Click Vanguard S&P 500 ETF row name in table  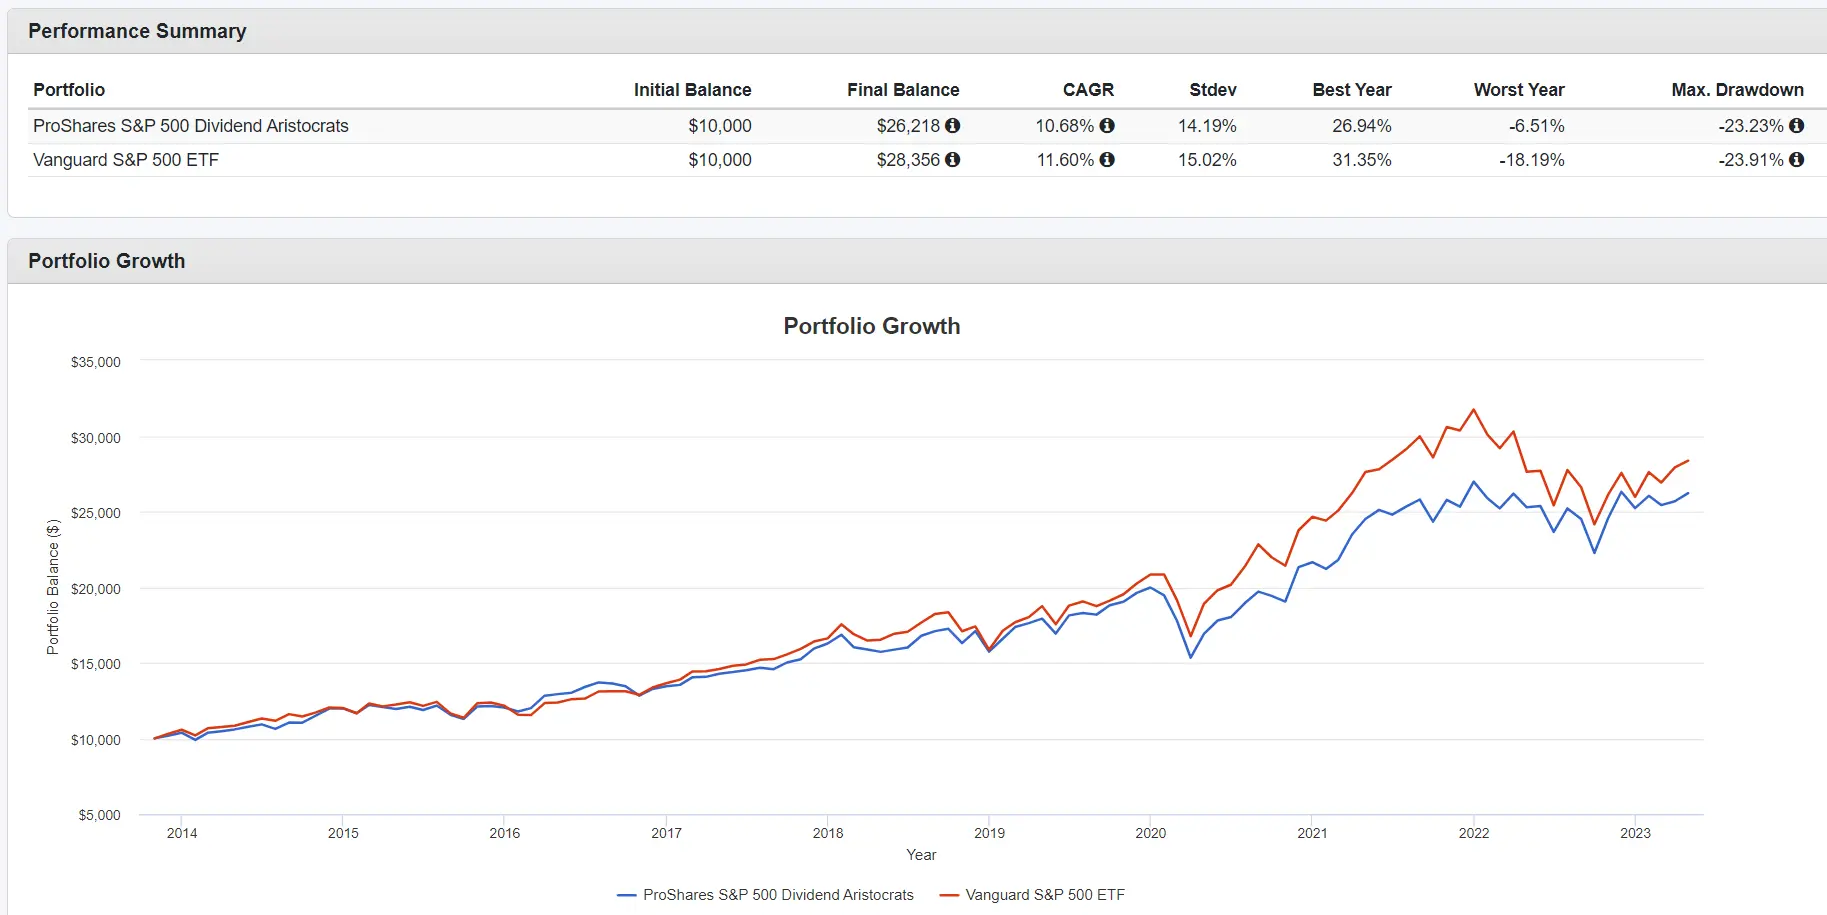click(x=126, y=160)
